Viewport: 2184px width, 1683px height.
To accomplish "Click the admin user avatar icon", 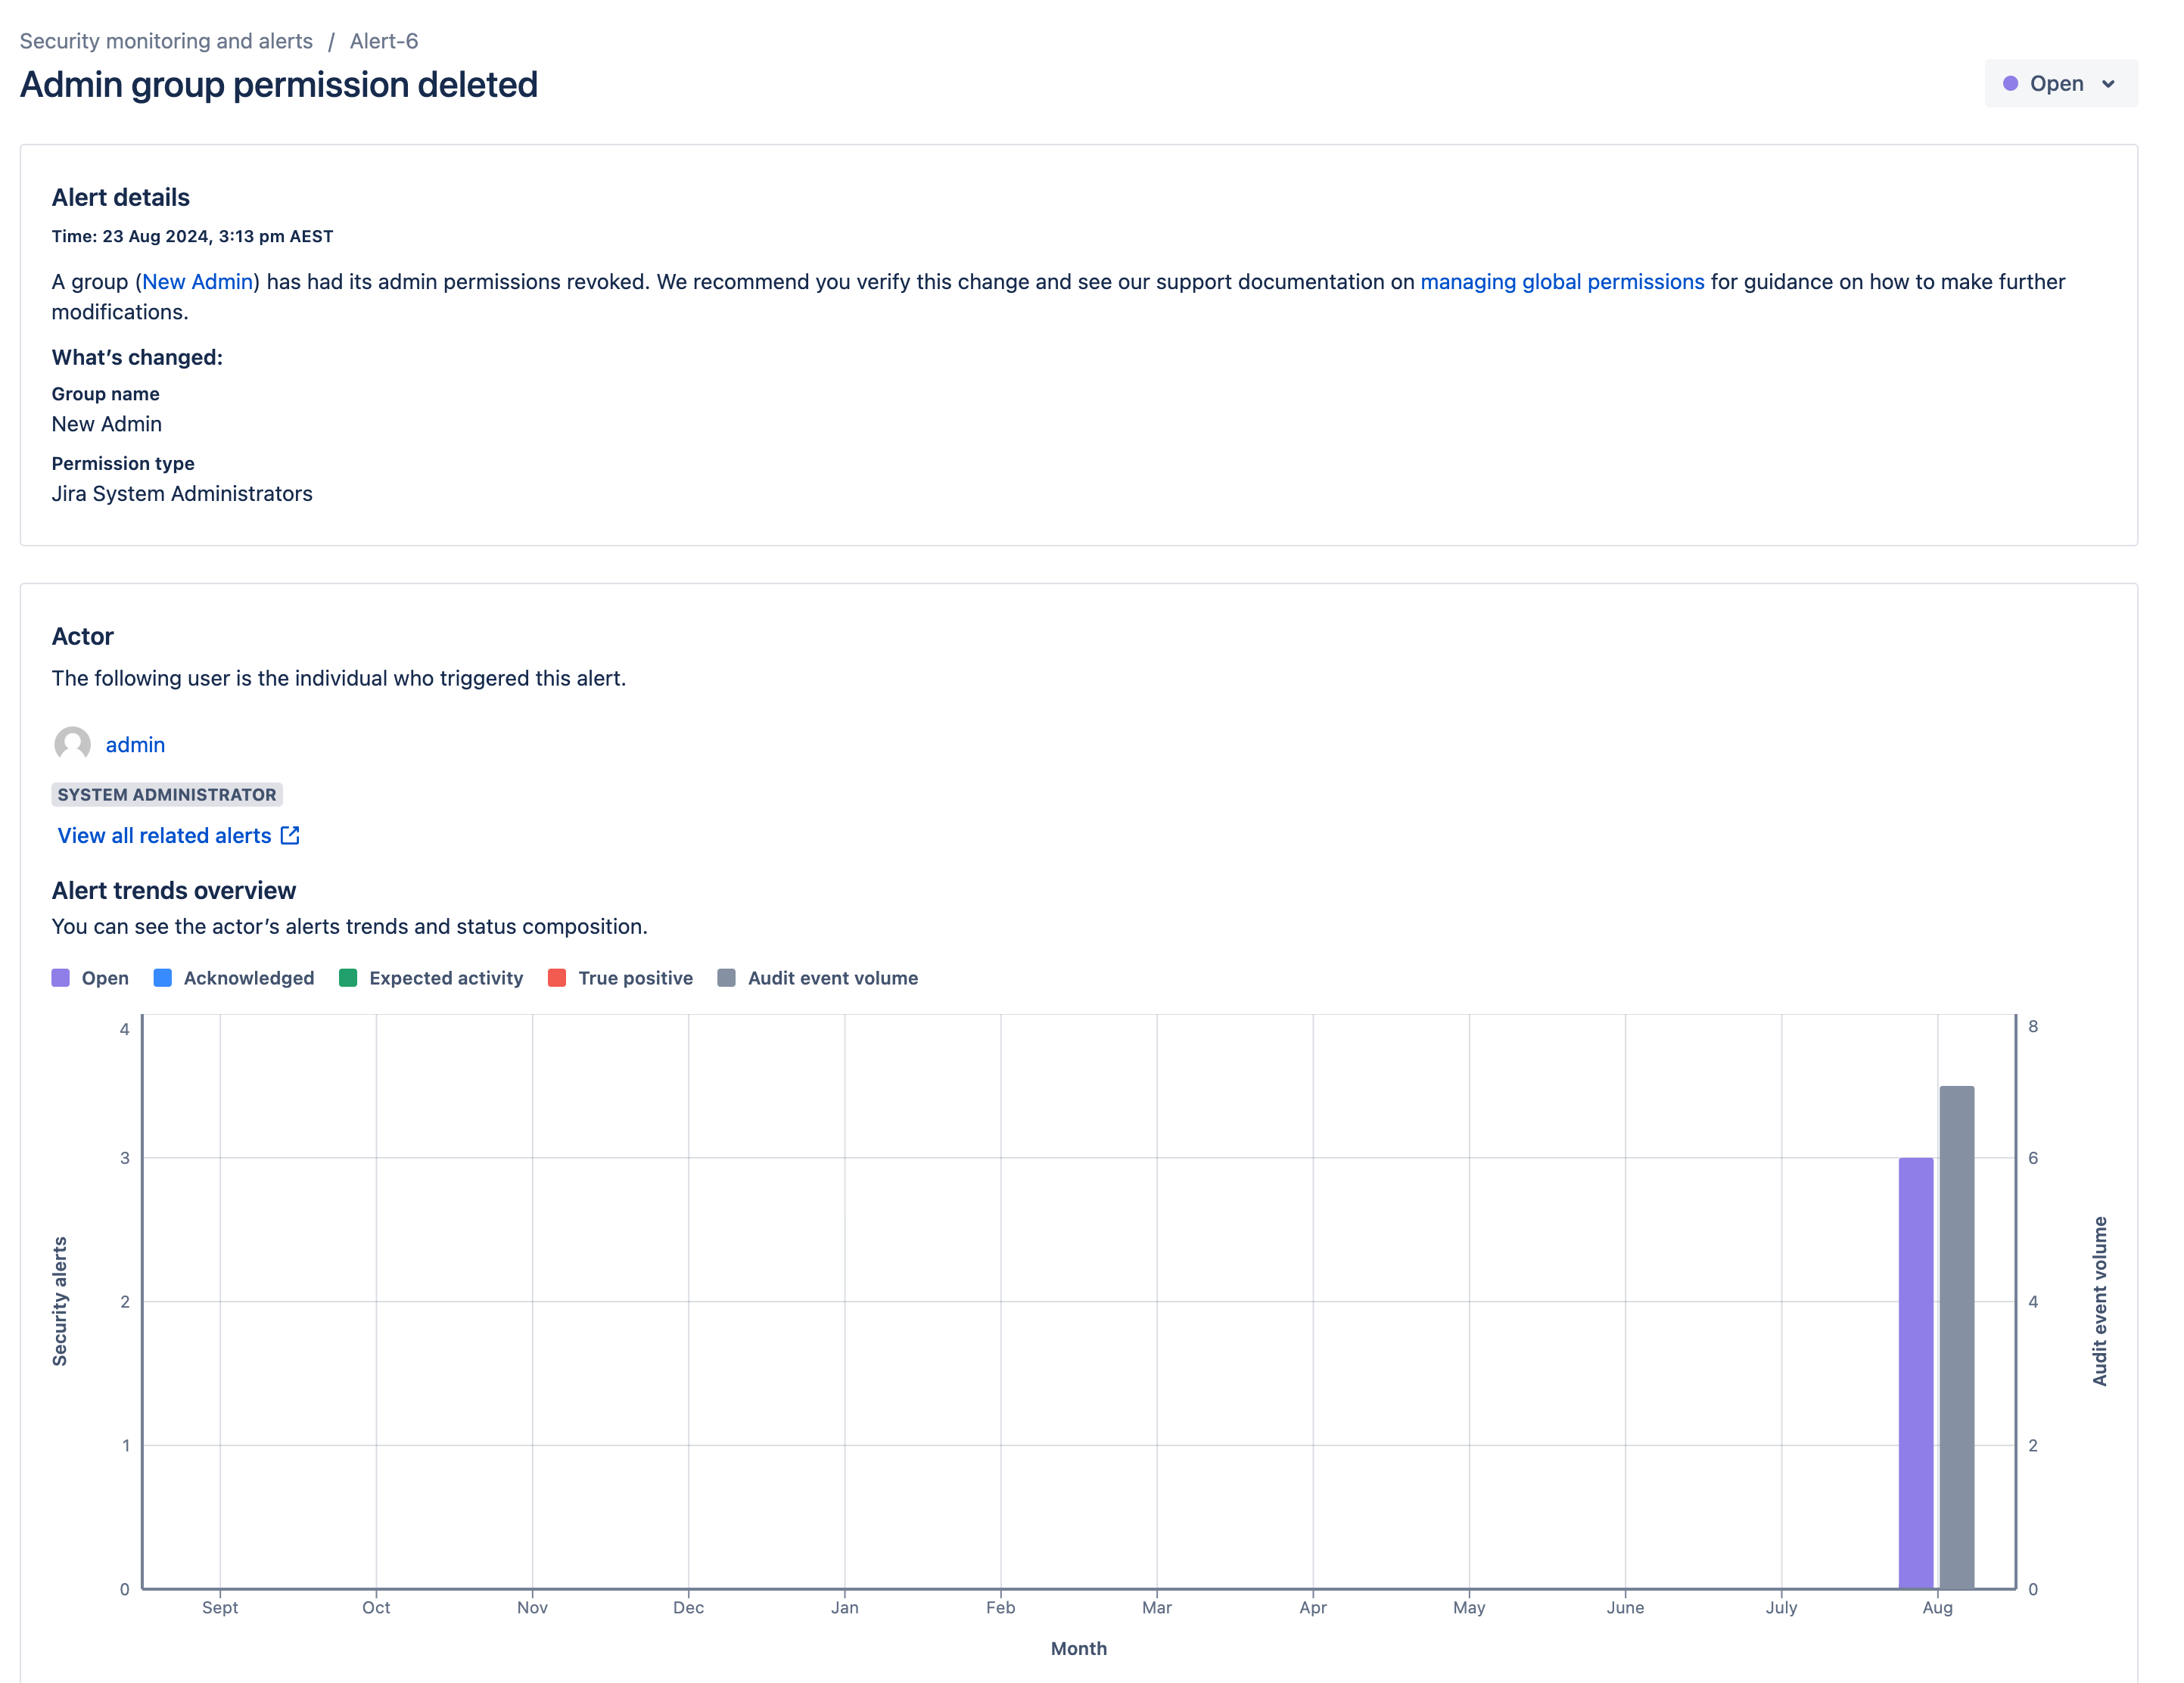I will tap(72, 745).
